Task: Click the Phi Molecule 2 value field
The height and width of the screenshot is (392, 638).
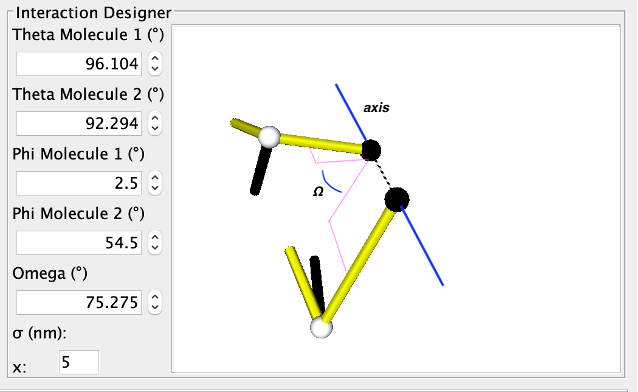Action: [79, 243]
